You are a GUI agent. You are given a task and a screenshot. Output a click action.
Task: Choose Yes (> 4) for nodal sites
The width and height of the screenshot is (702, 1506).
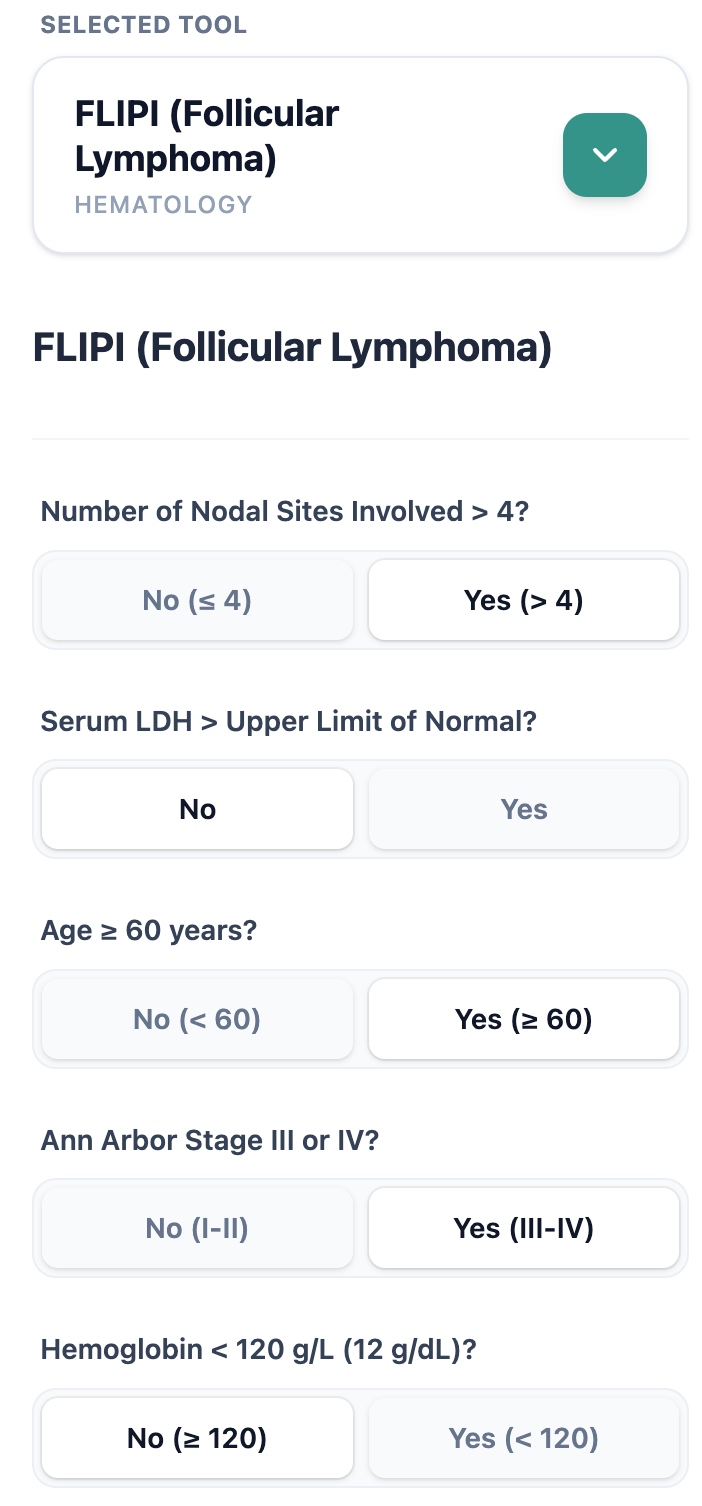pos(524,600)
